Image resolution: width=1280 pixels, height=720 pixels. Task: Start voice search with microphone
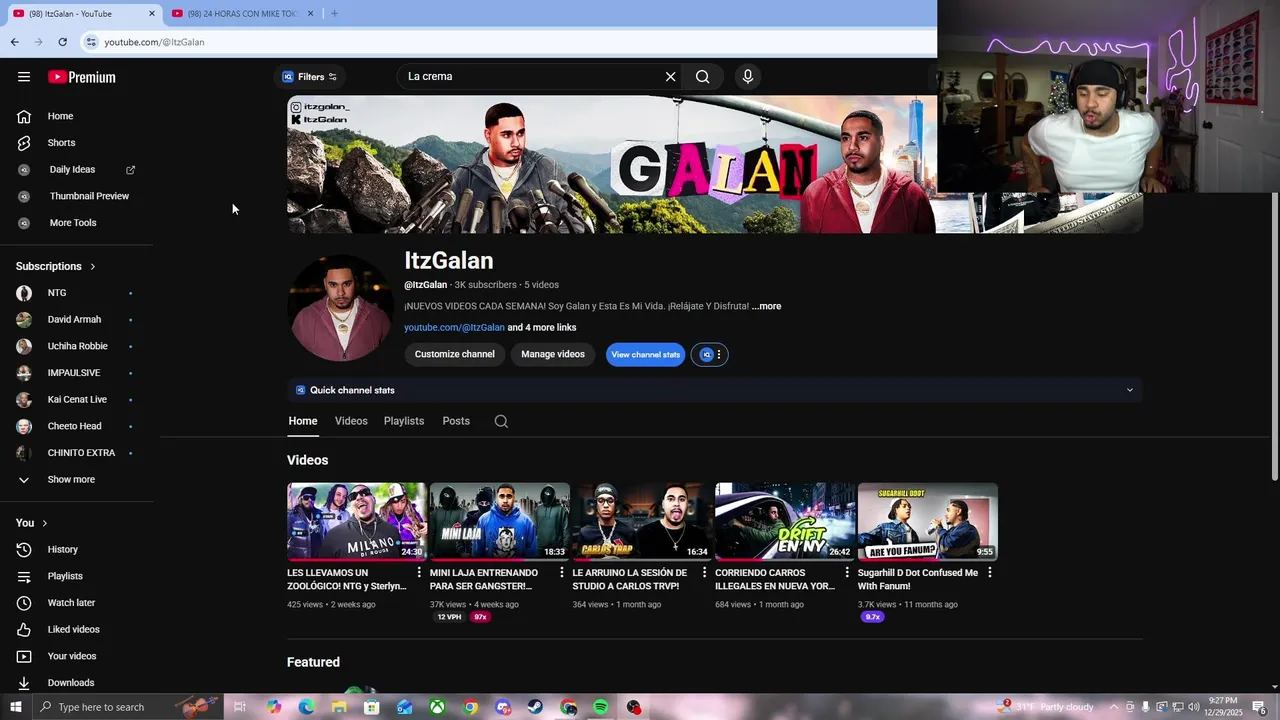coord(747,77)
